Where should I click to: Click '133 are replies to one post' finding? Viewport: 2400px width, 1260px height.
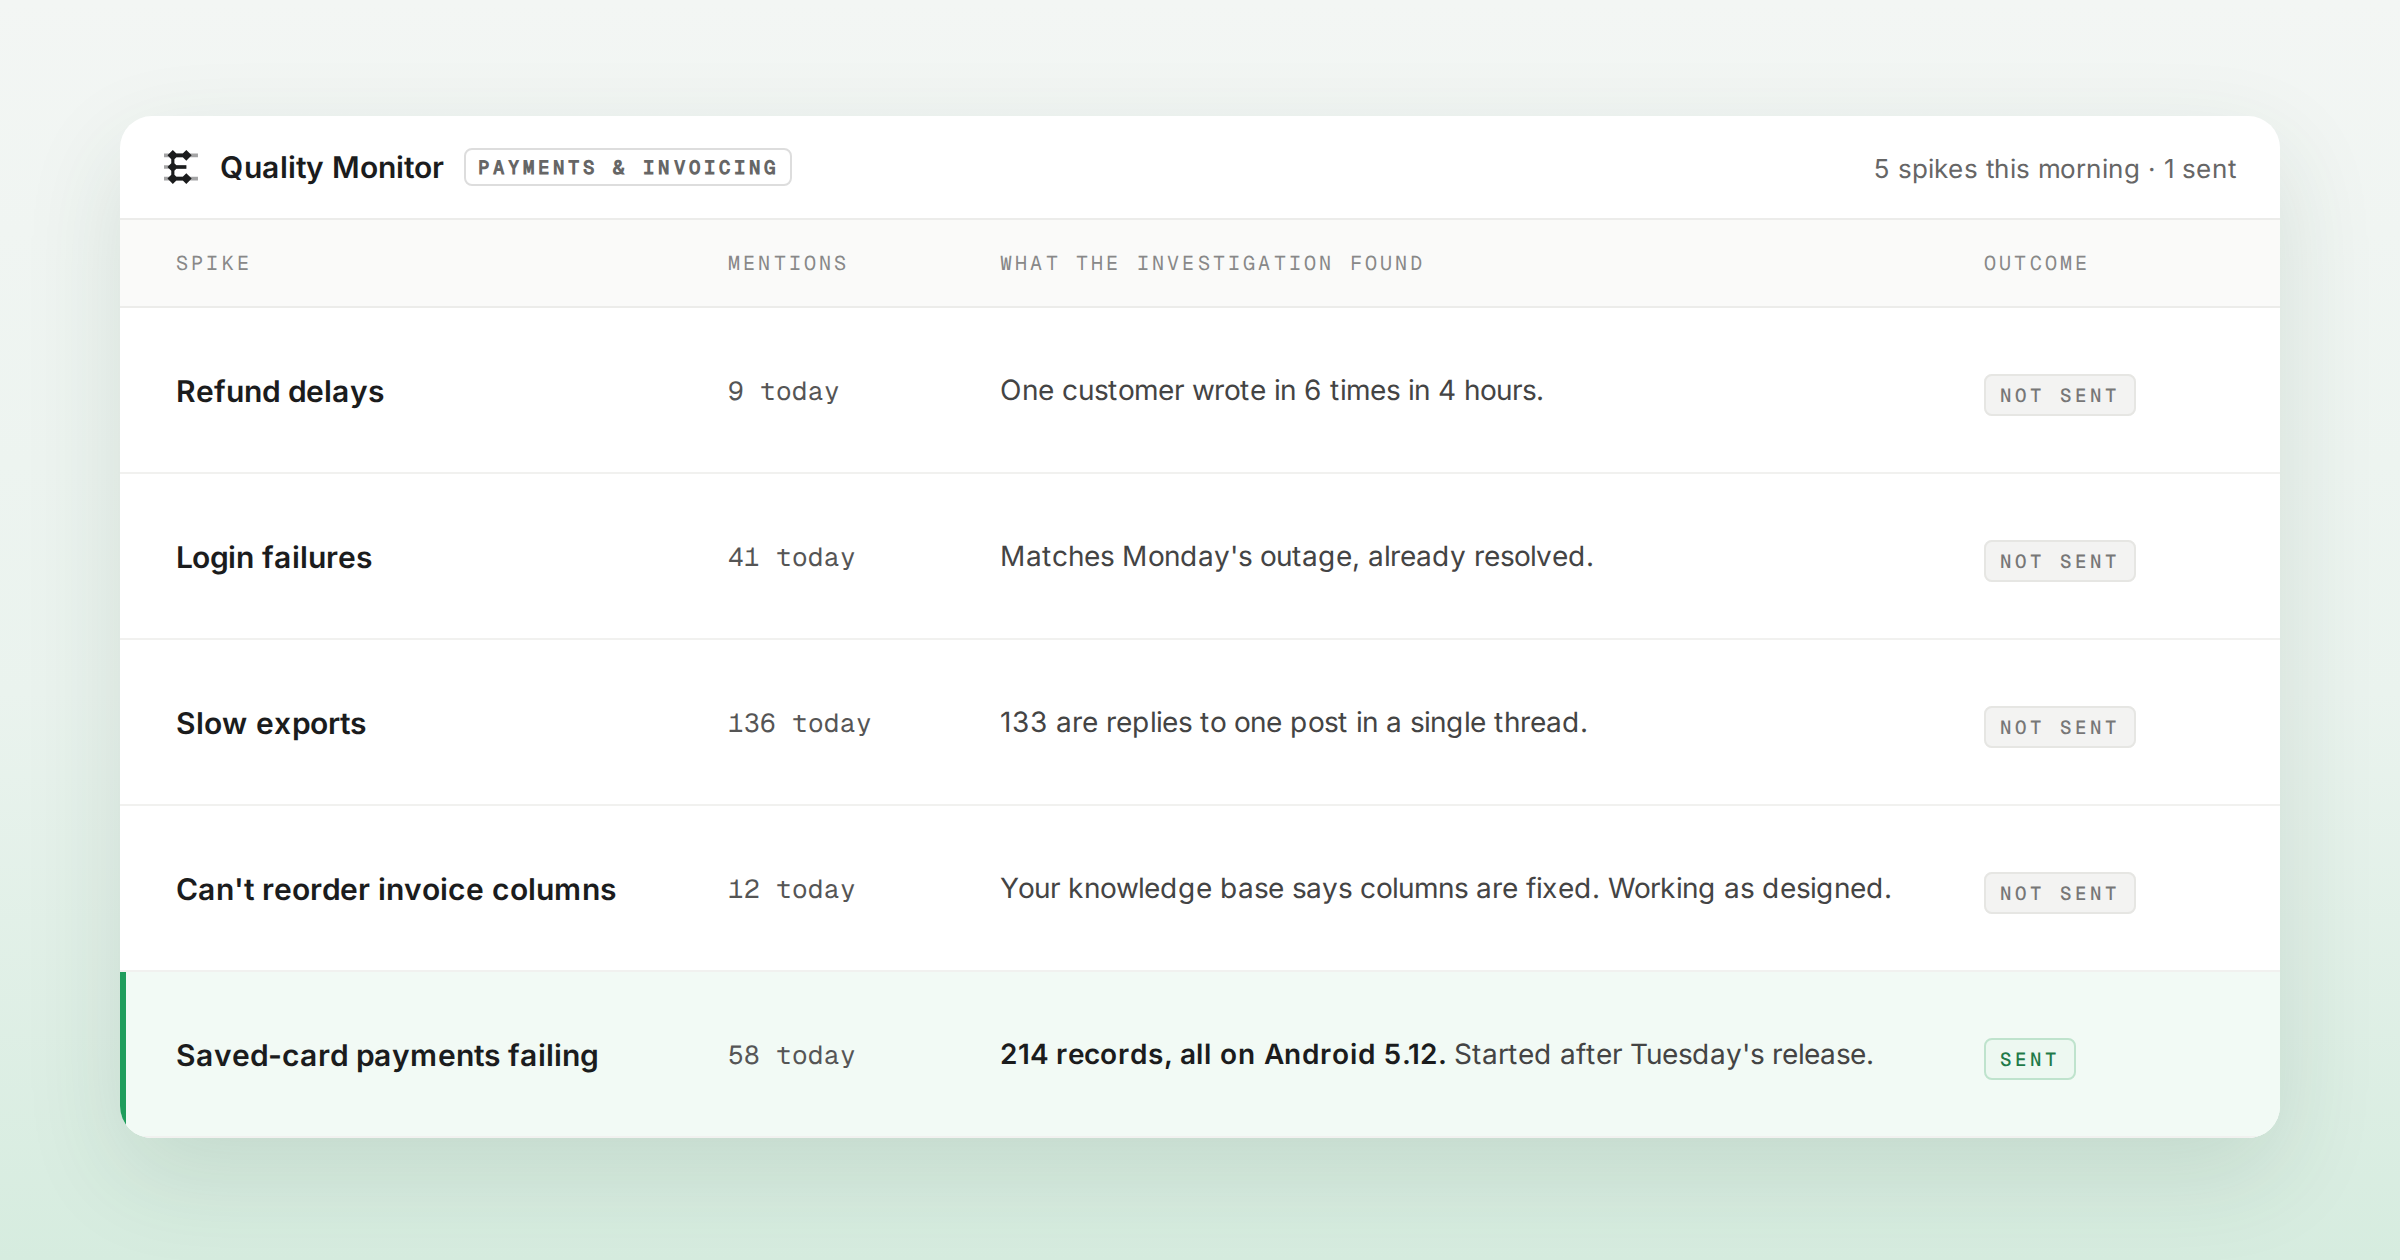point(1294,722)
